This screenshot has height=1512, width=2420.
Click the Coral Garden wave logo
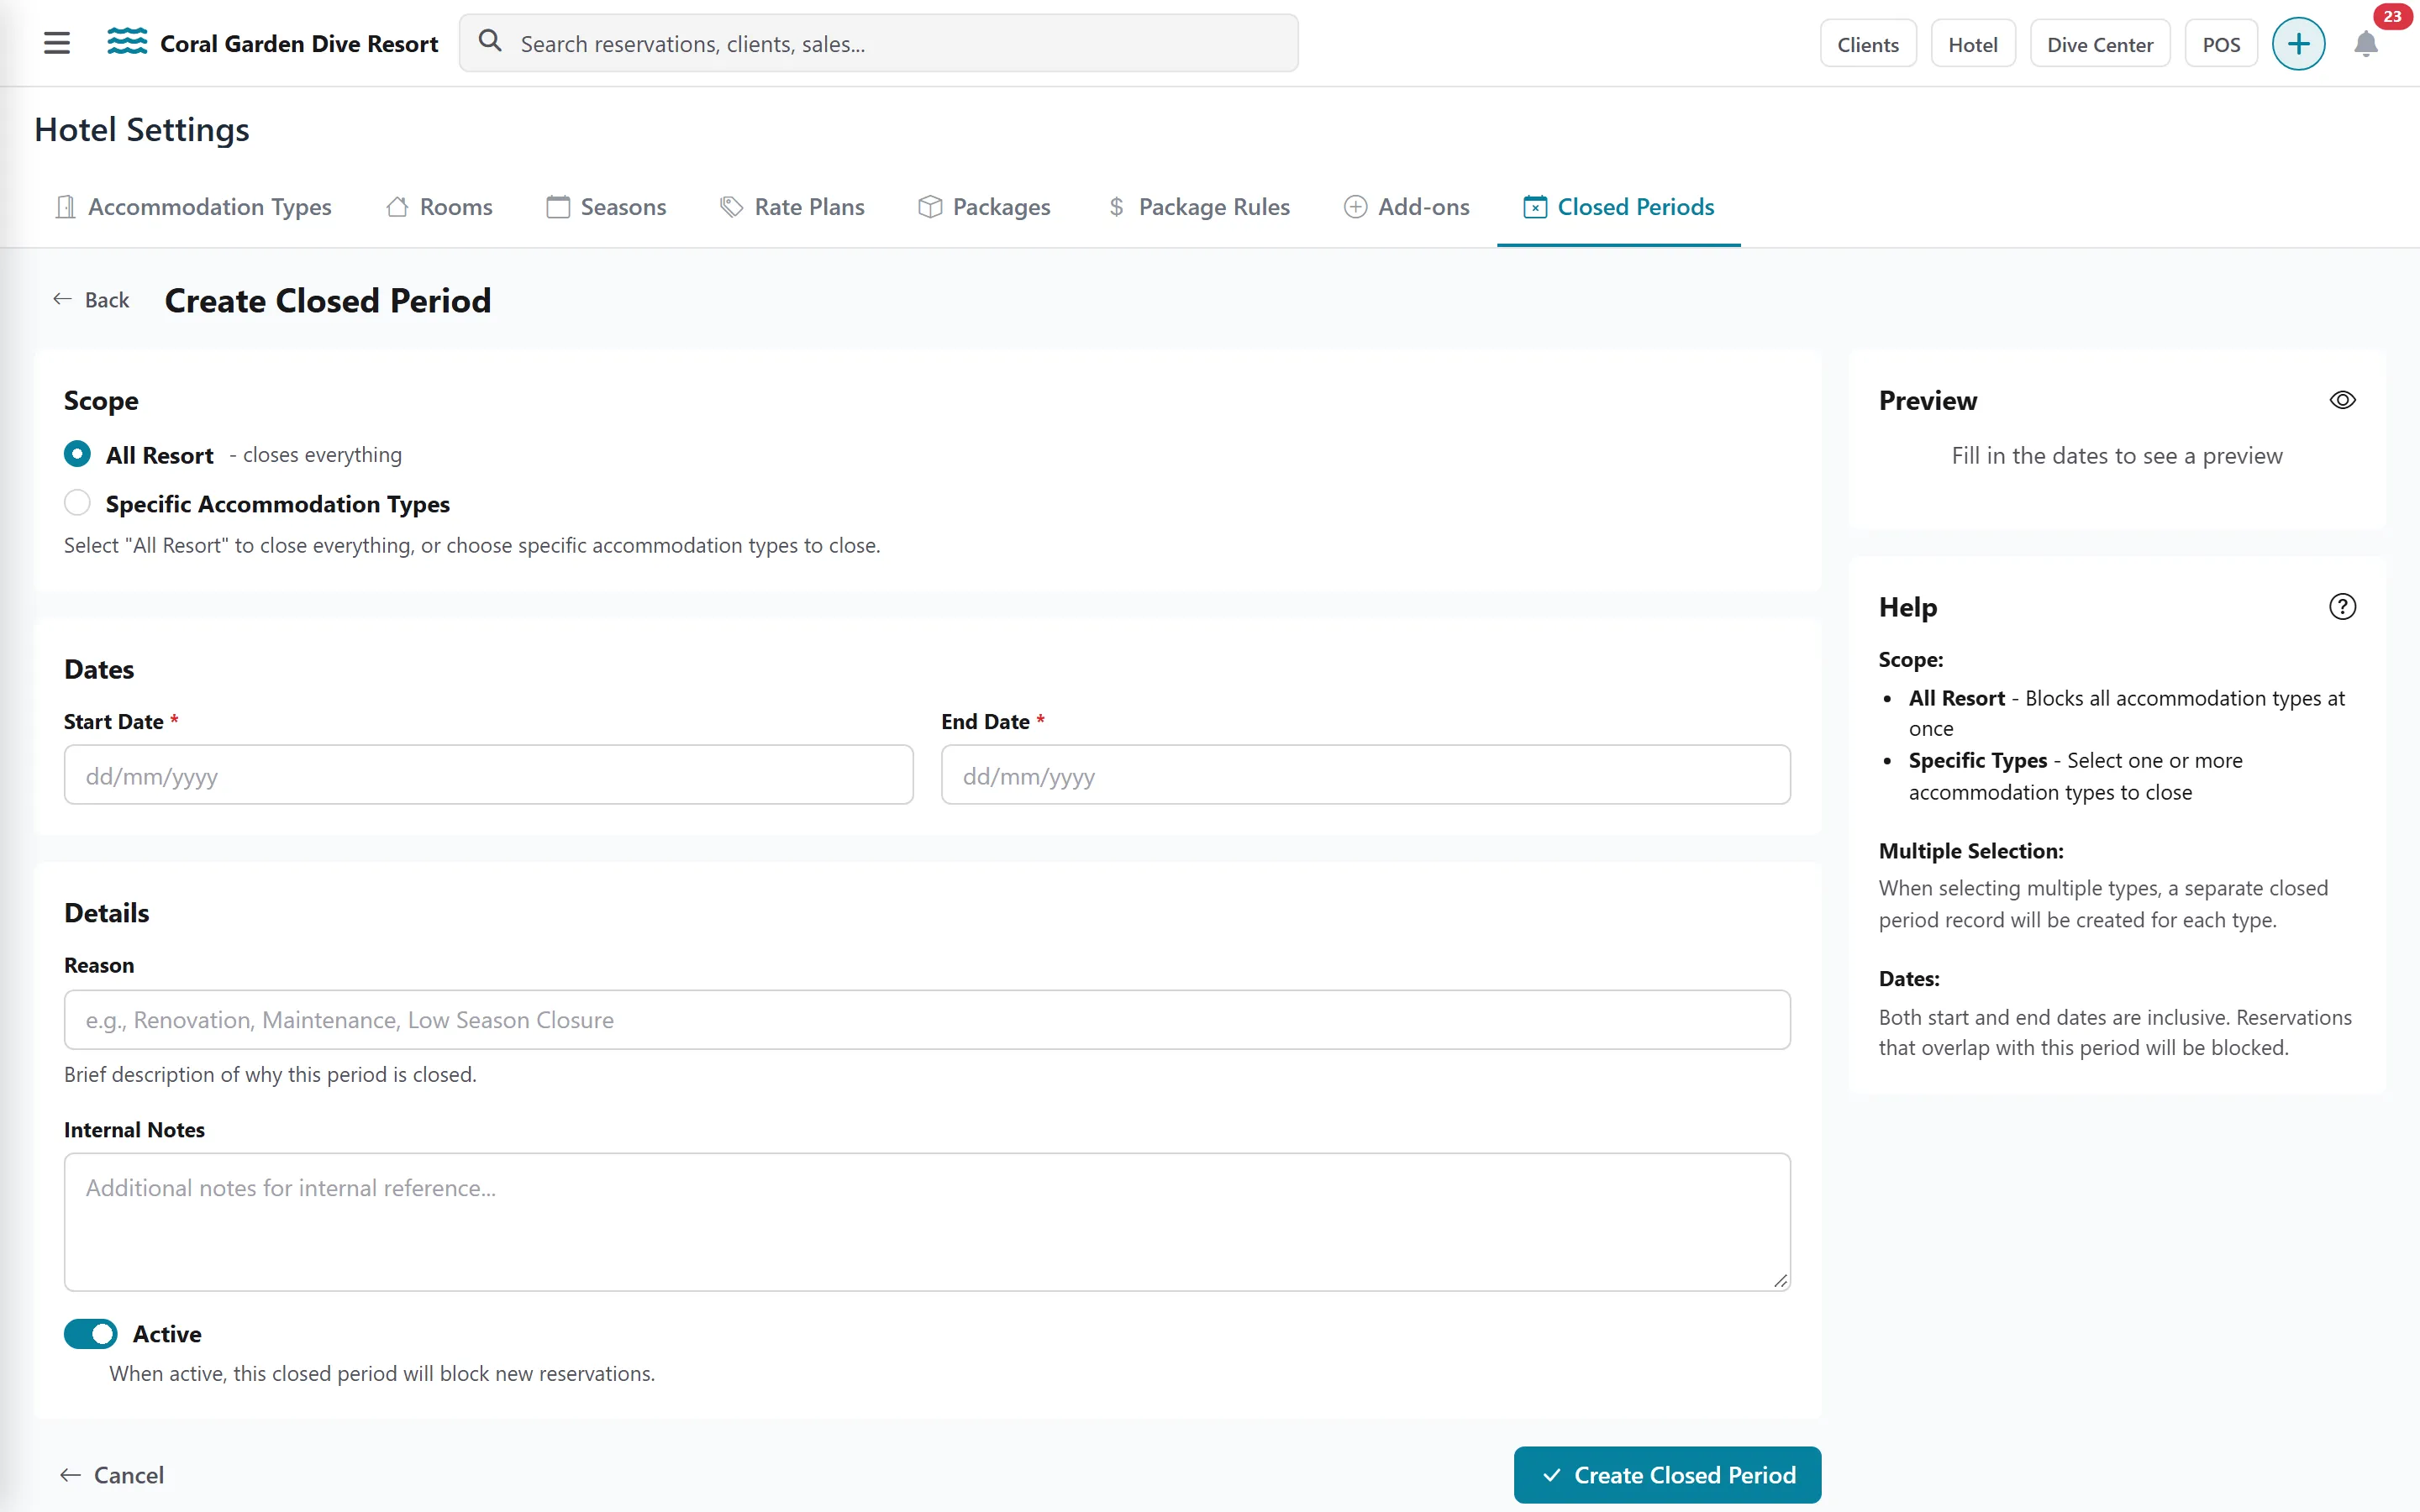point(127,42)
